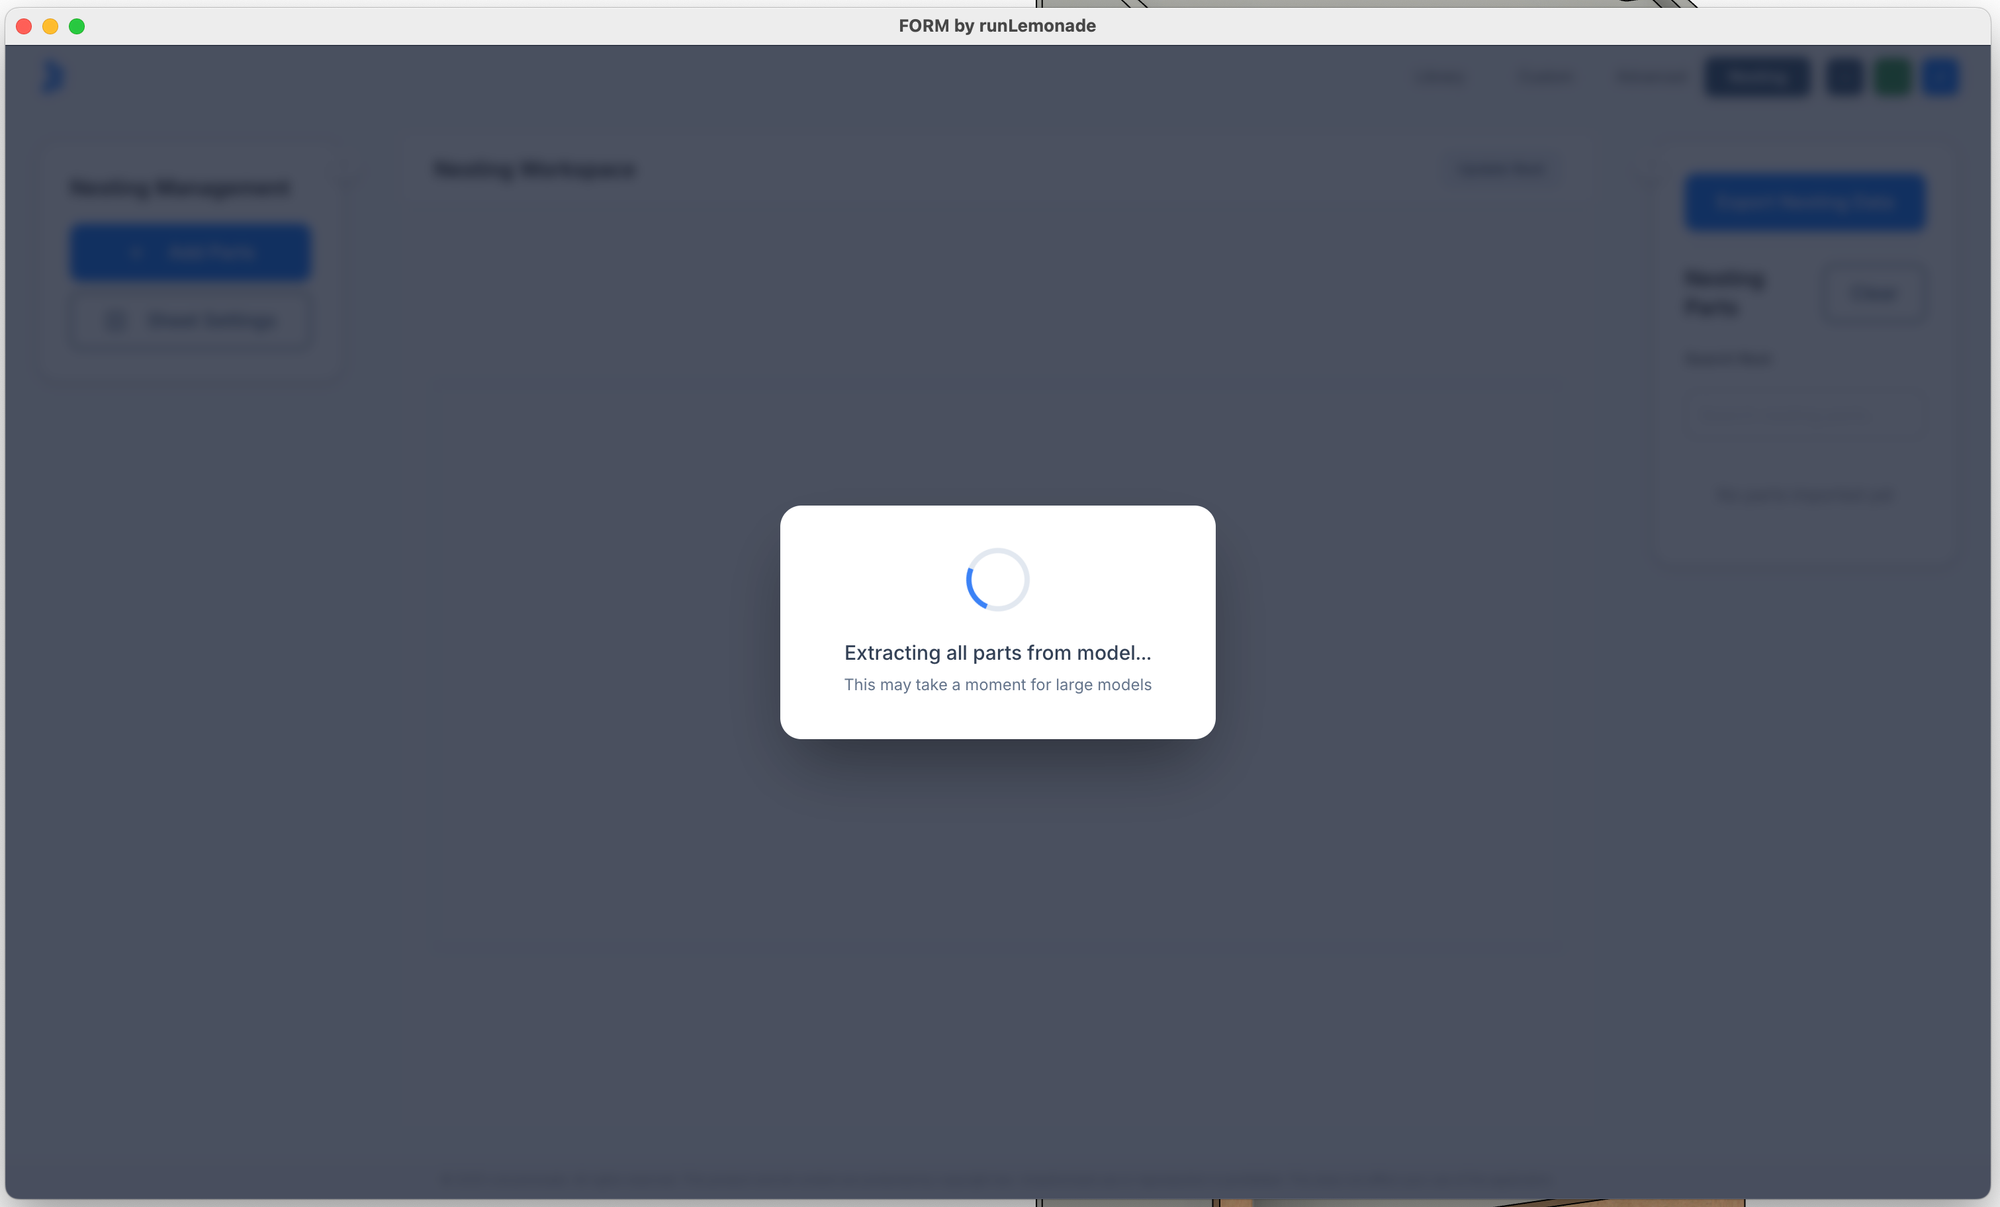The height and width of the screenshot is (1207, 2000).
Task: Click the 'Extracting all parts from model...' text
Action: click(x=997, y=652)
